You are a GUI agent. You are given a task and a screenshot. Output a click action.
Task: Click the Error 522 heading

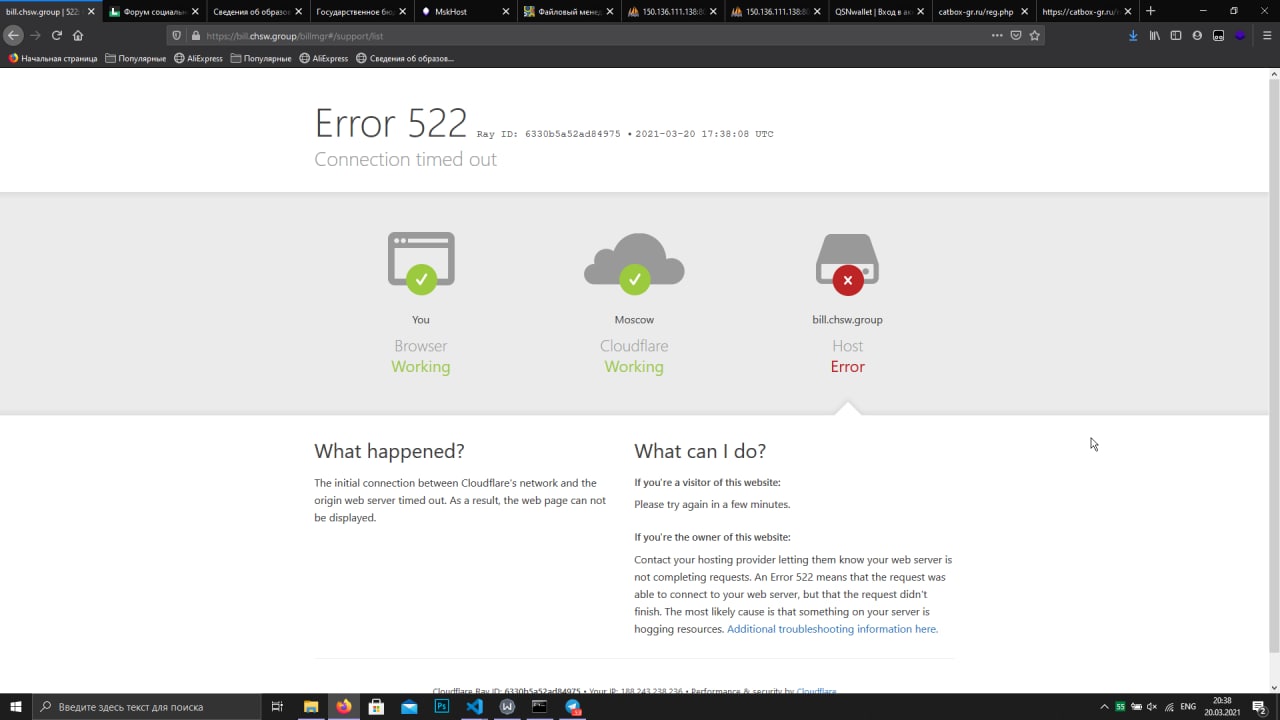391,123
